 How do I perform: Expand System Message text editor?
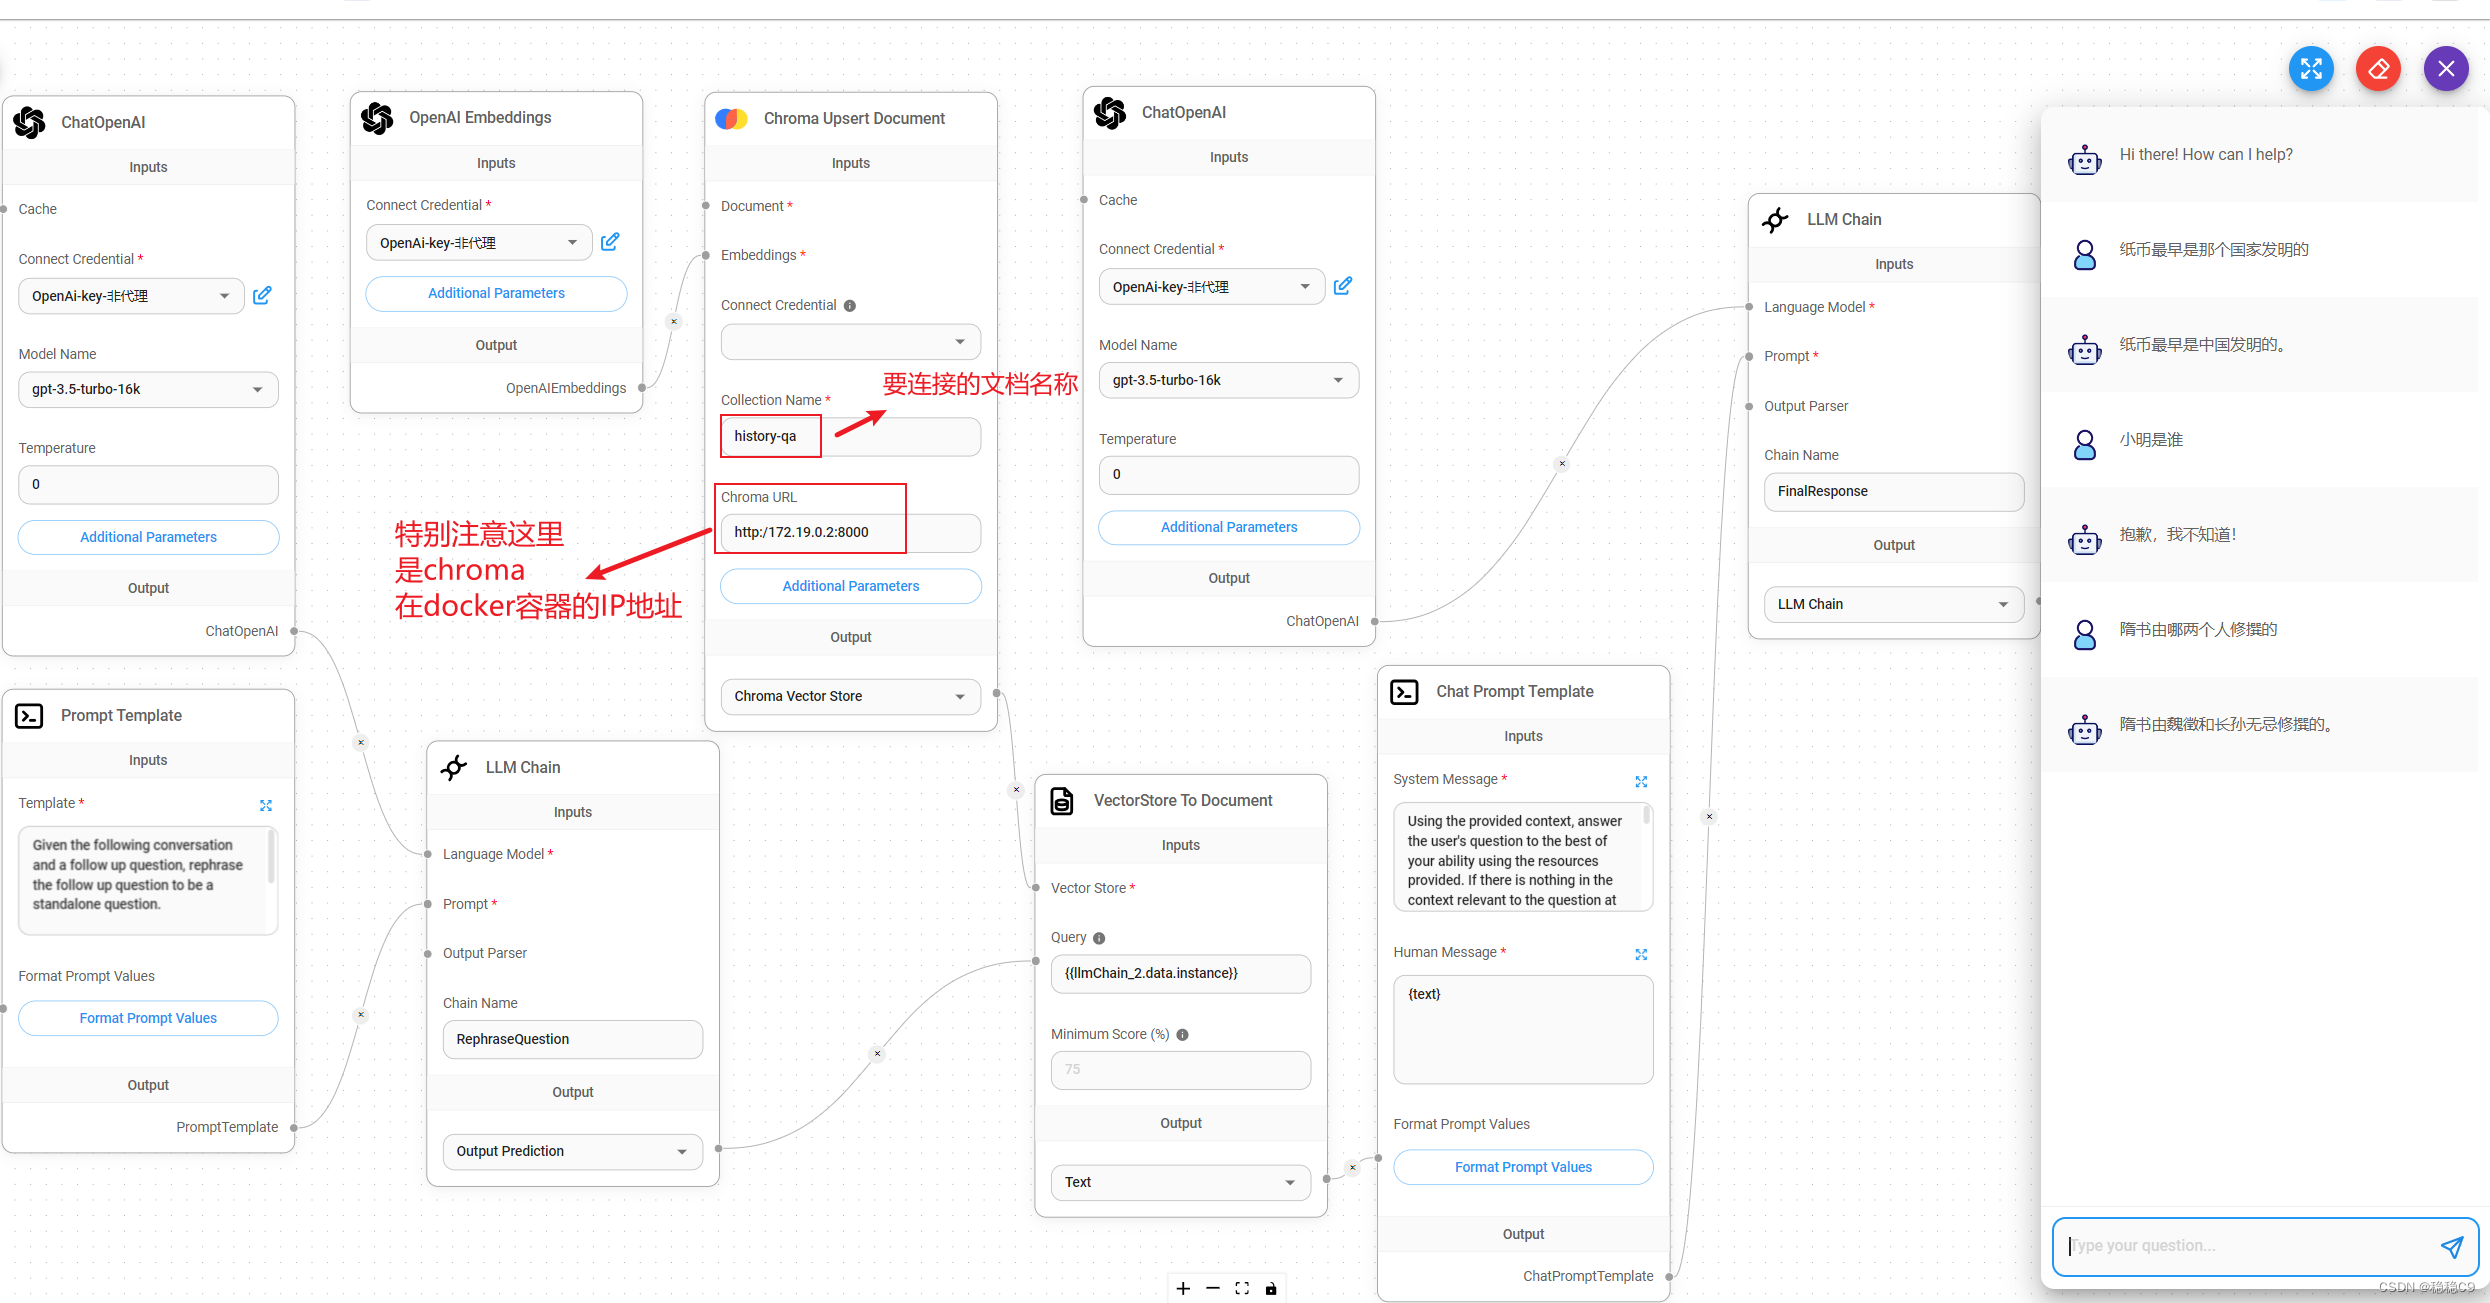click(x=1641, y=781)
